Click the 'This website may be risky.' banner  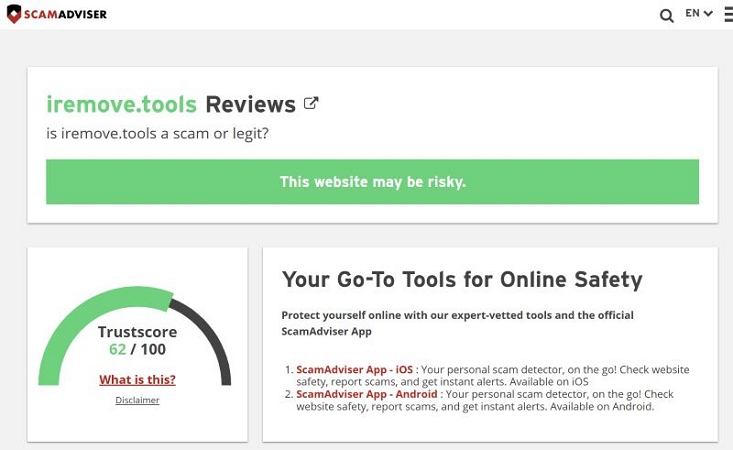[373, 181]
